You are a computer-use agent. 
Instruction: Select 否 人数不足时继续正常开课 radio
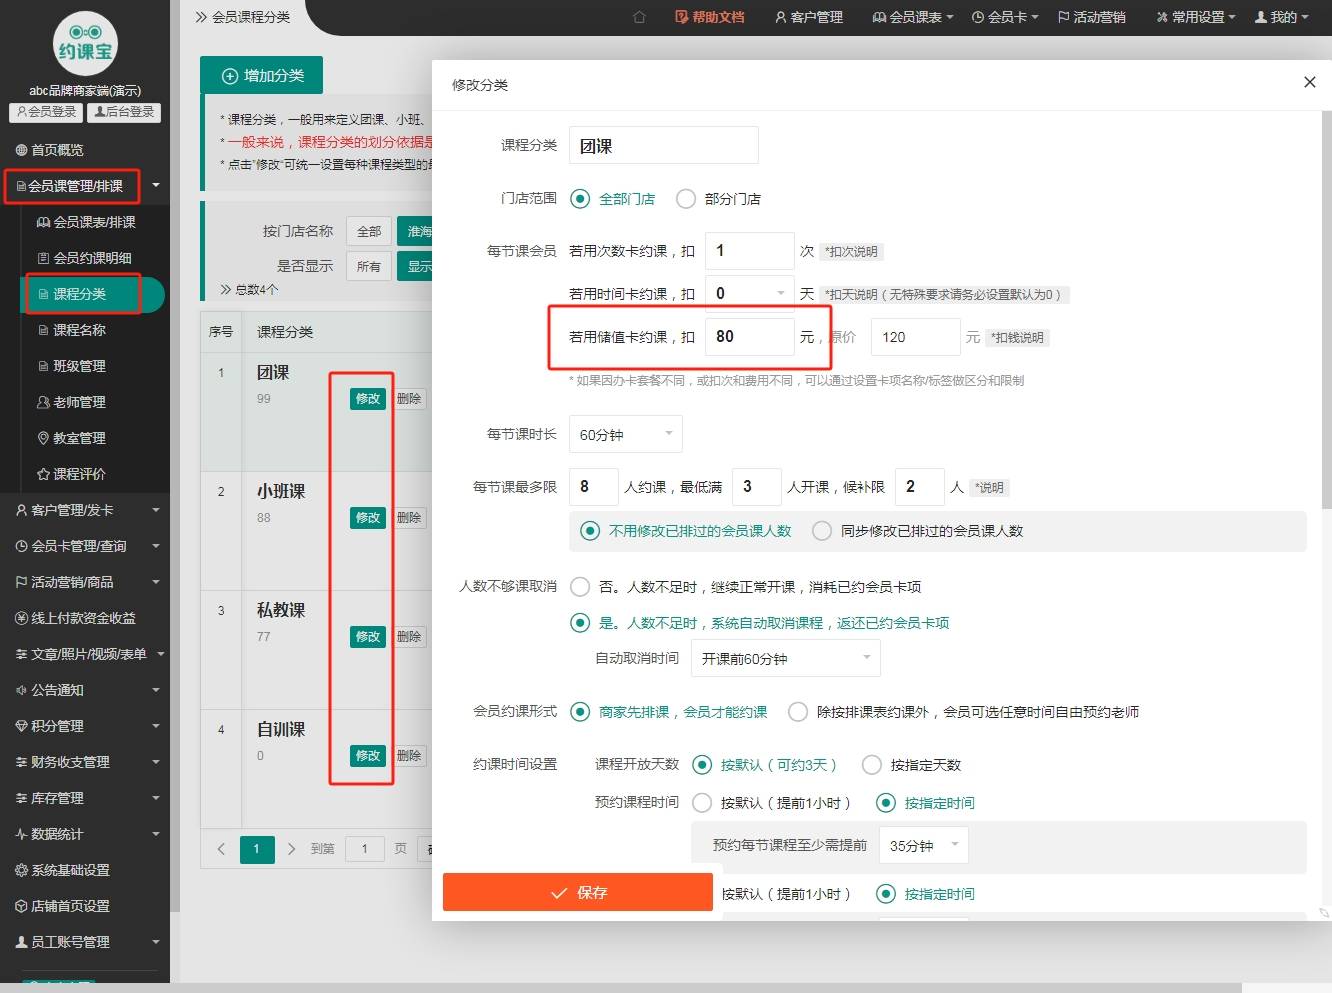pyautogui.click(x=746, y=587)
